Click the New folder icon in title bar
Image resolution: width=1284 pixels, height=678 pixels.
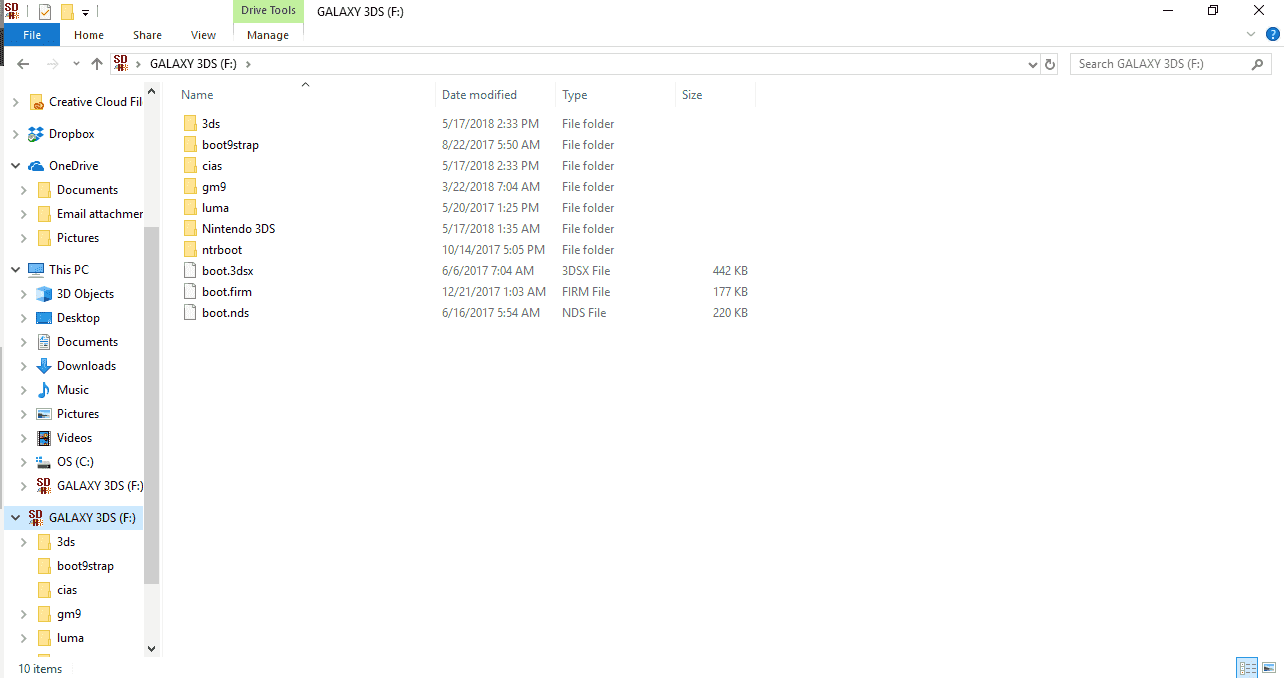(x=67, y=12)
